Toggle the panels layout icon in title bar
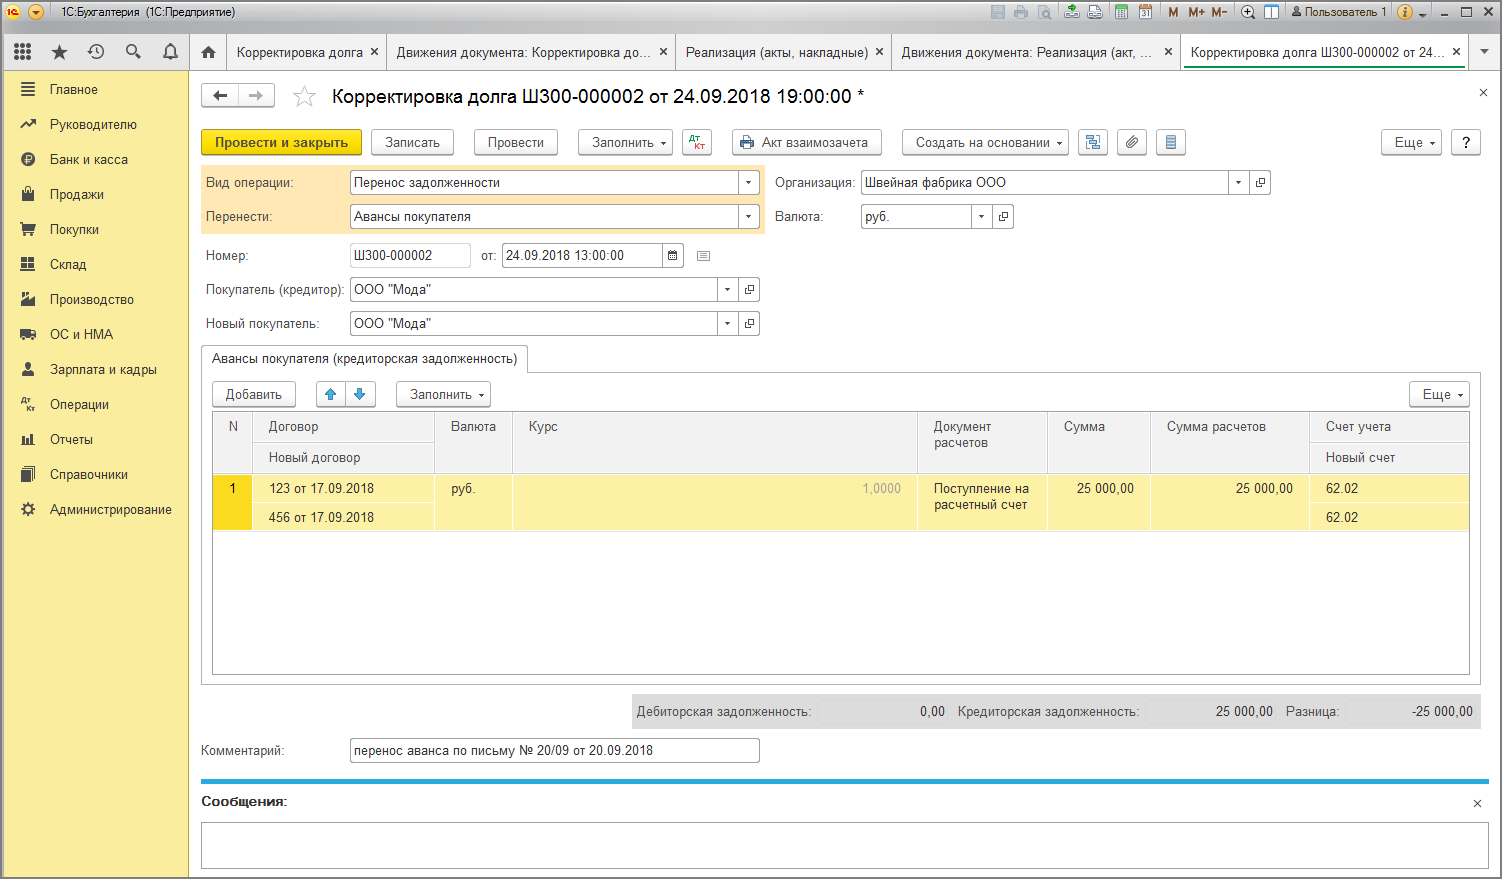The height and width of the screenshot is (879, 1502). pyautogui.click(x=1271, y=12)
